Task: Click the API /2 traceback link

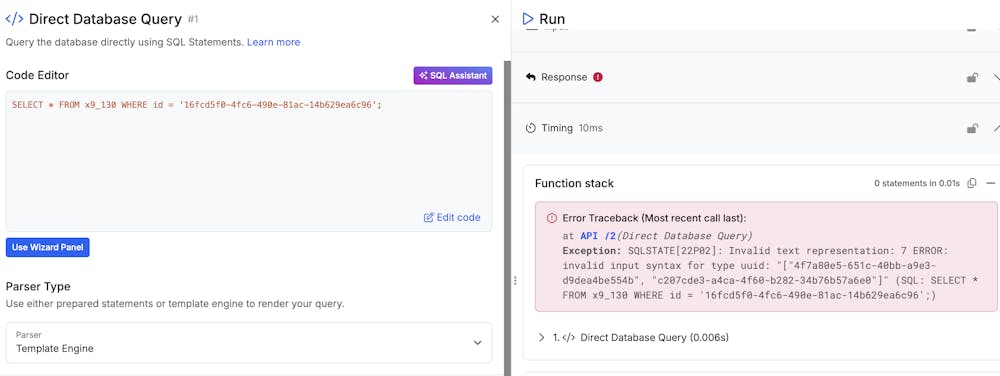Action: coord(598,235)
